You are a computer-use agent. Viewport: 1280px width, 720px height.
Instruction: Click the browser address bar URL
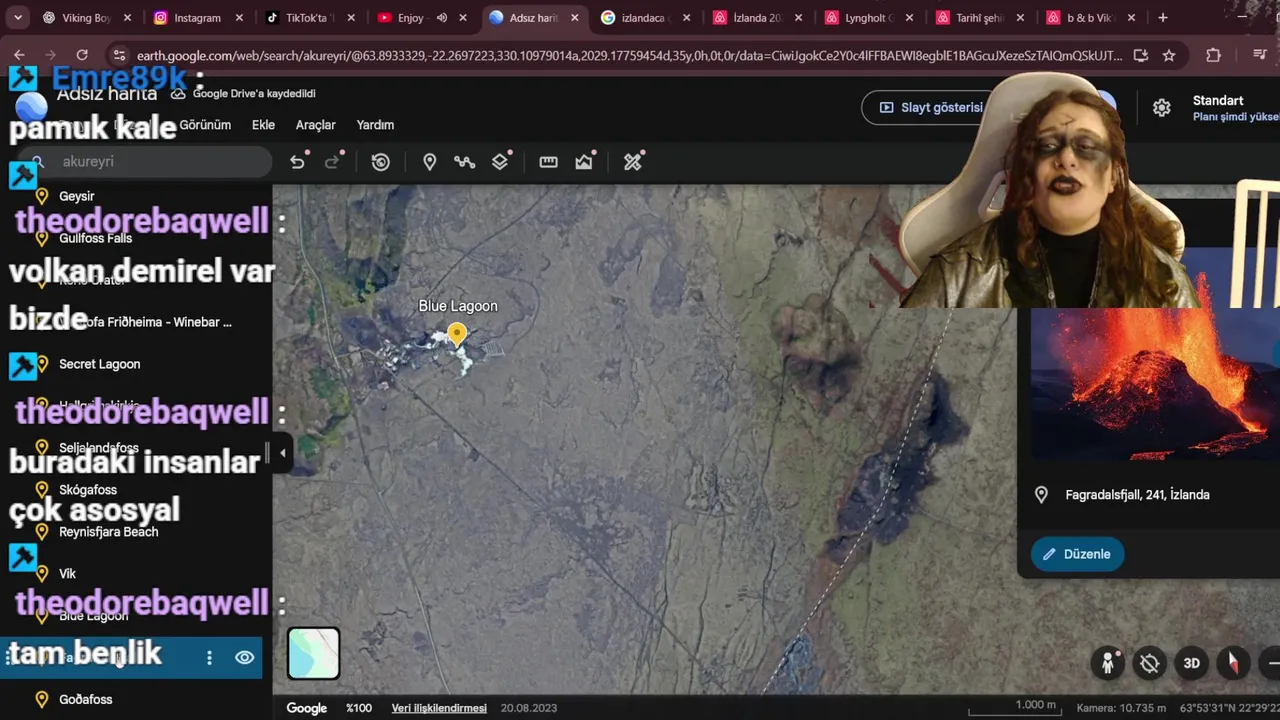[x=628, y=56]
